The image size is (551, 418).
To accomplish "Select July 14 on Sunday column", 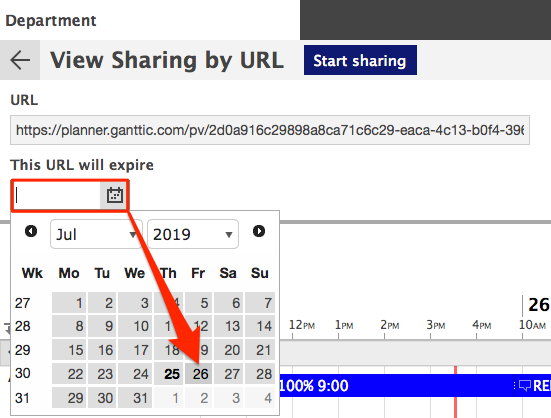I will [260, 326].
